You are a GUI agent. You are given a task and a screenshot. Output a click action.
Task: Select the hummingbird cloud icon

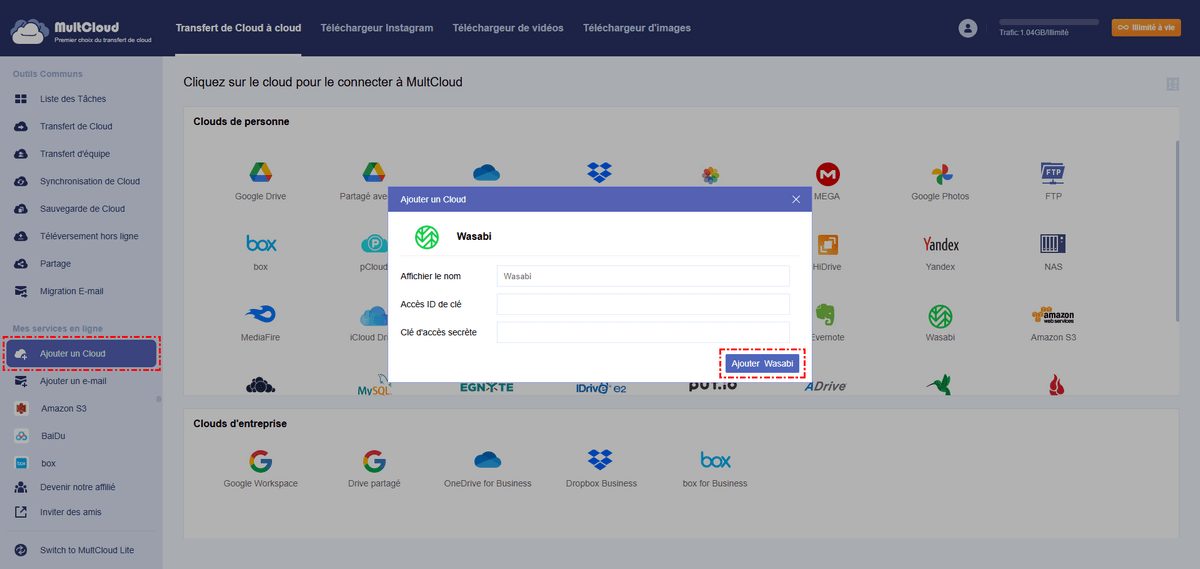pos(940,385)
